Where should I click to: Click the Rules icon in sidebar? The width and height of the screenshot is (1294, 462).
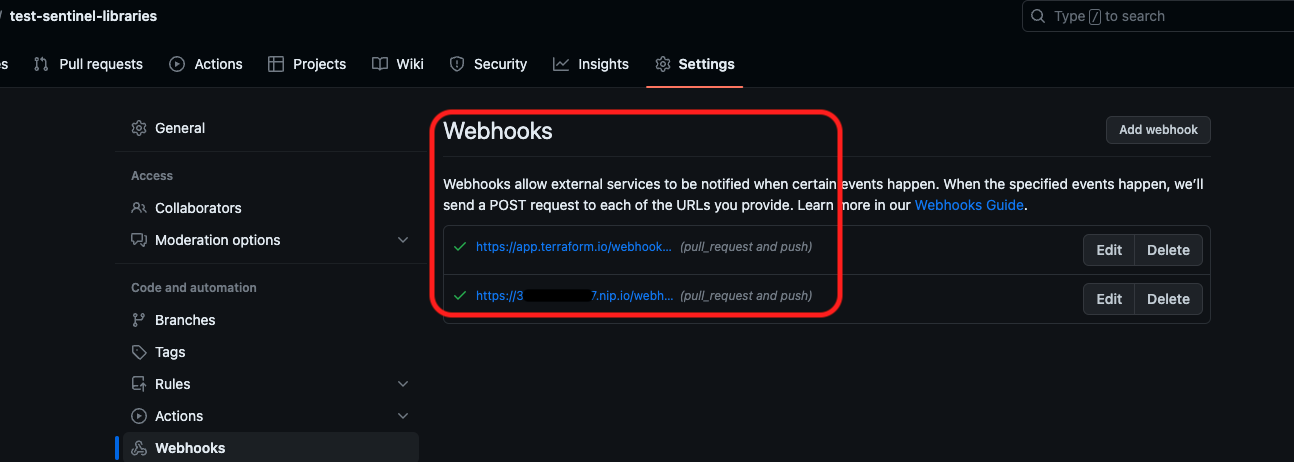[139, 384]
